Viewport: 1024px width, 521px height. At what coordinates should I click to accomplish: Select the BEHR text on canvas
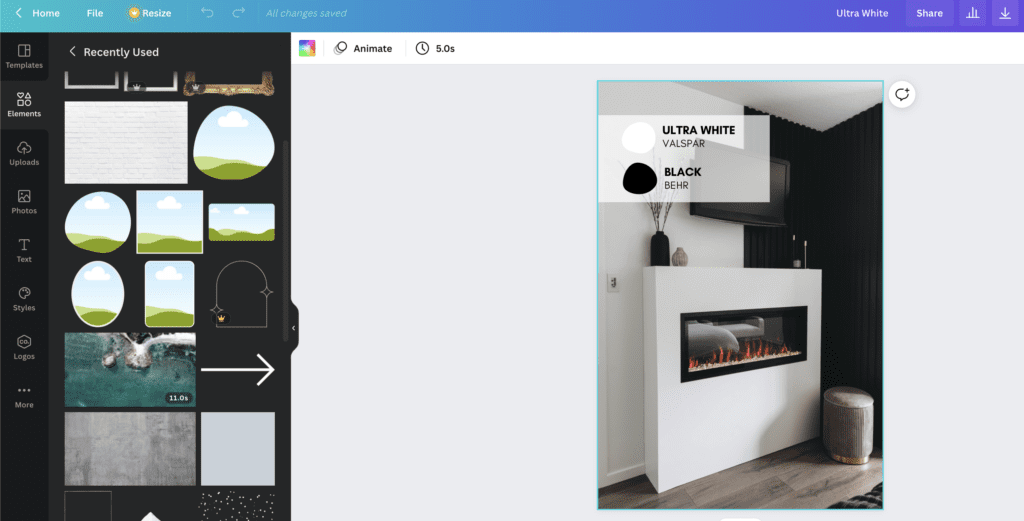(676, 185)
